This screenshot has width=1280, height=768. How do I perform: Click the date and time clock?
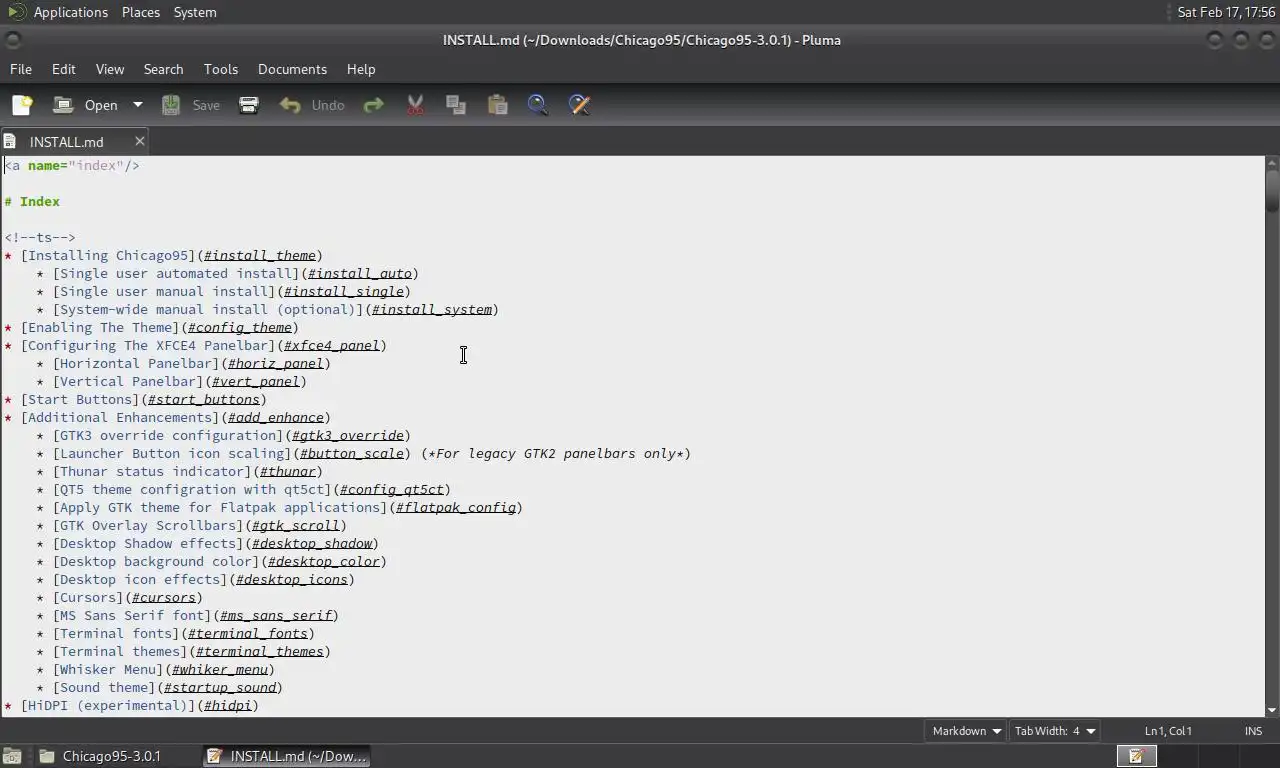click(x=1226, y=12)
